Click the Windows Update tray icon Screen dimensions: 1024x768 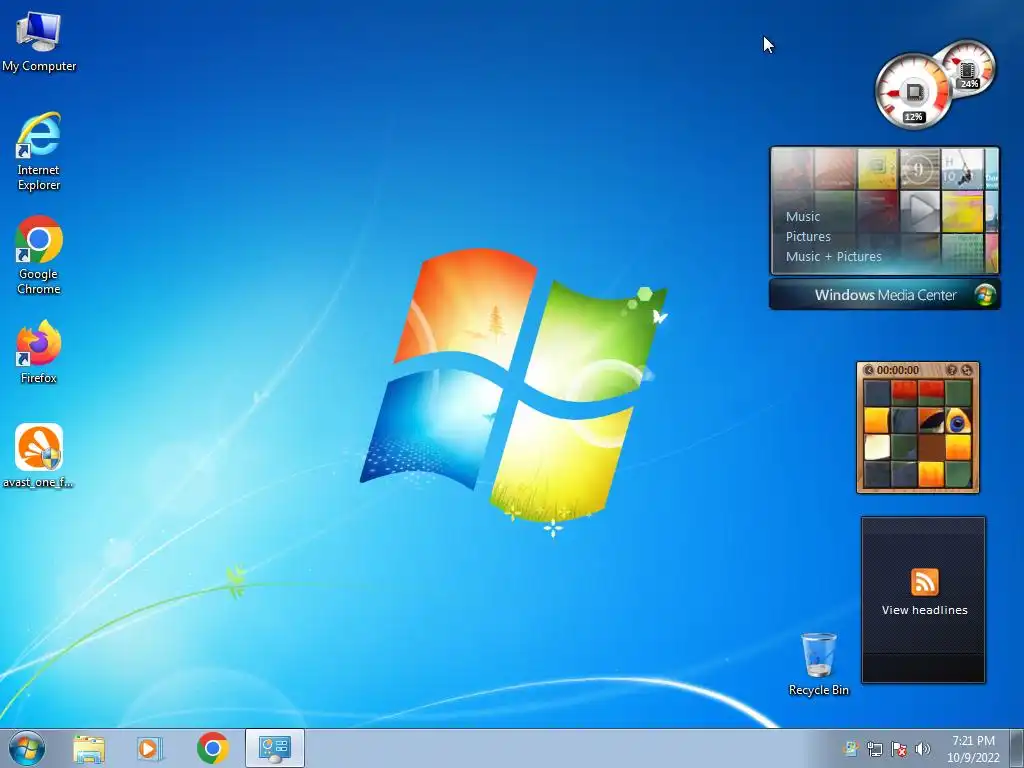pyautogui.click(x=850, y=749)
